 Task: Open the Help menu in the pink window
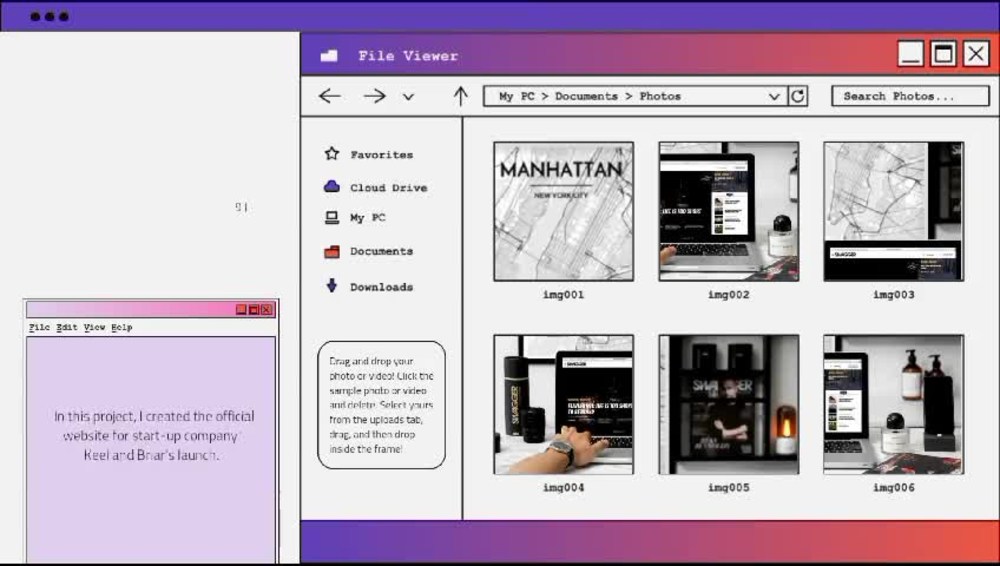[122, 327]
